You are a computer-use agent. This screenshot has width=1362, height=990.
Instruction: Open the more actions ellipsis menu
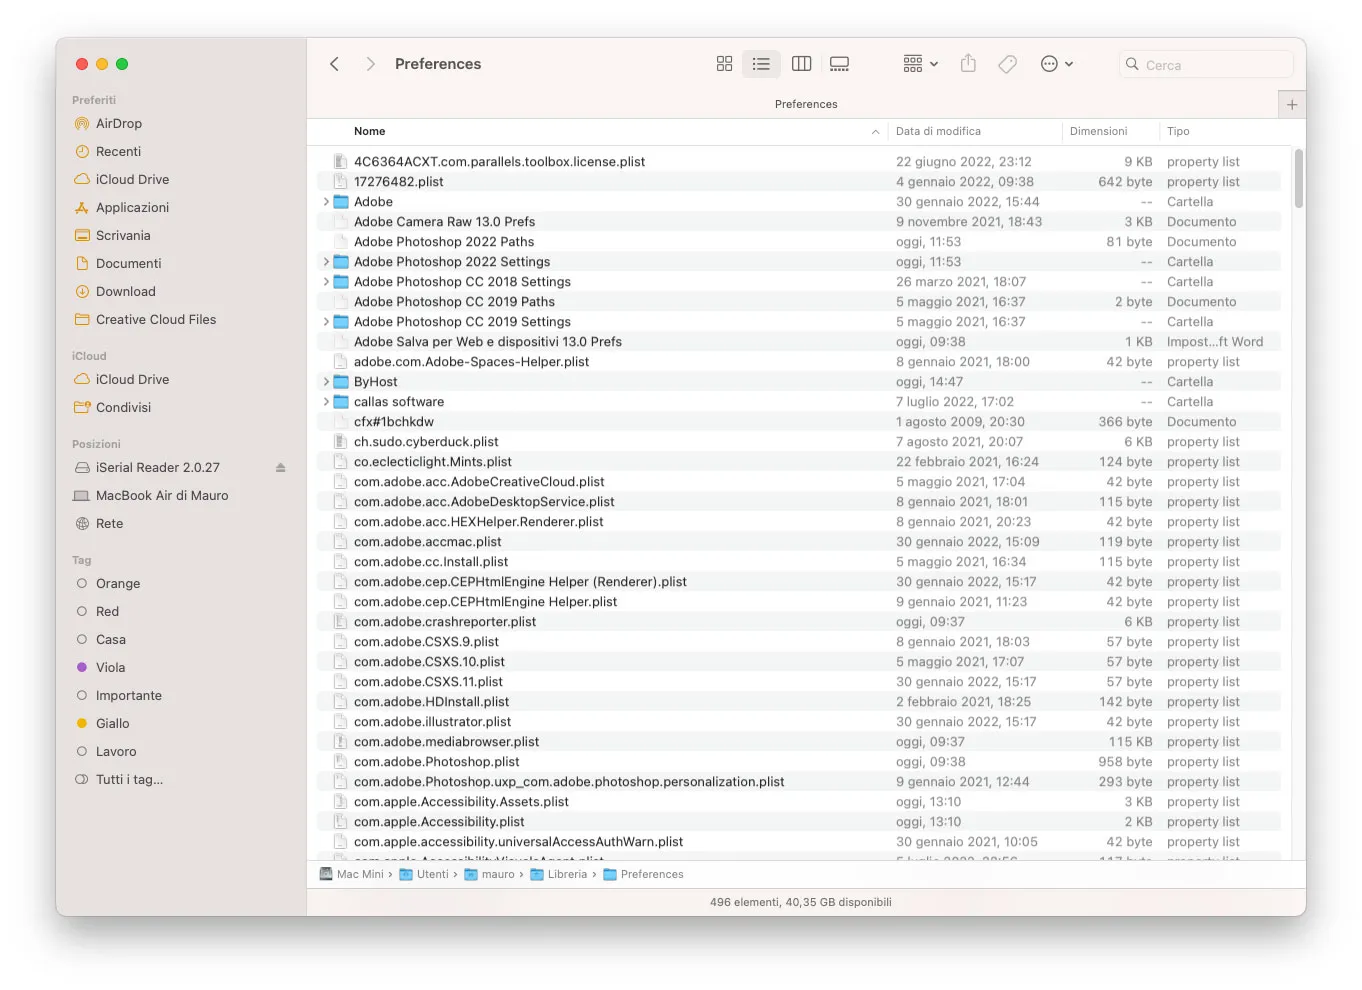[x=1050, y=63]
